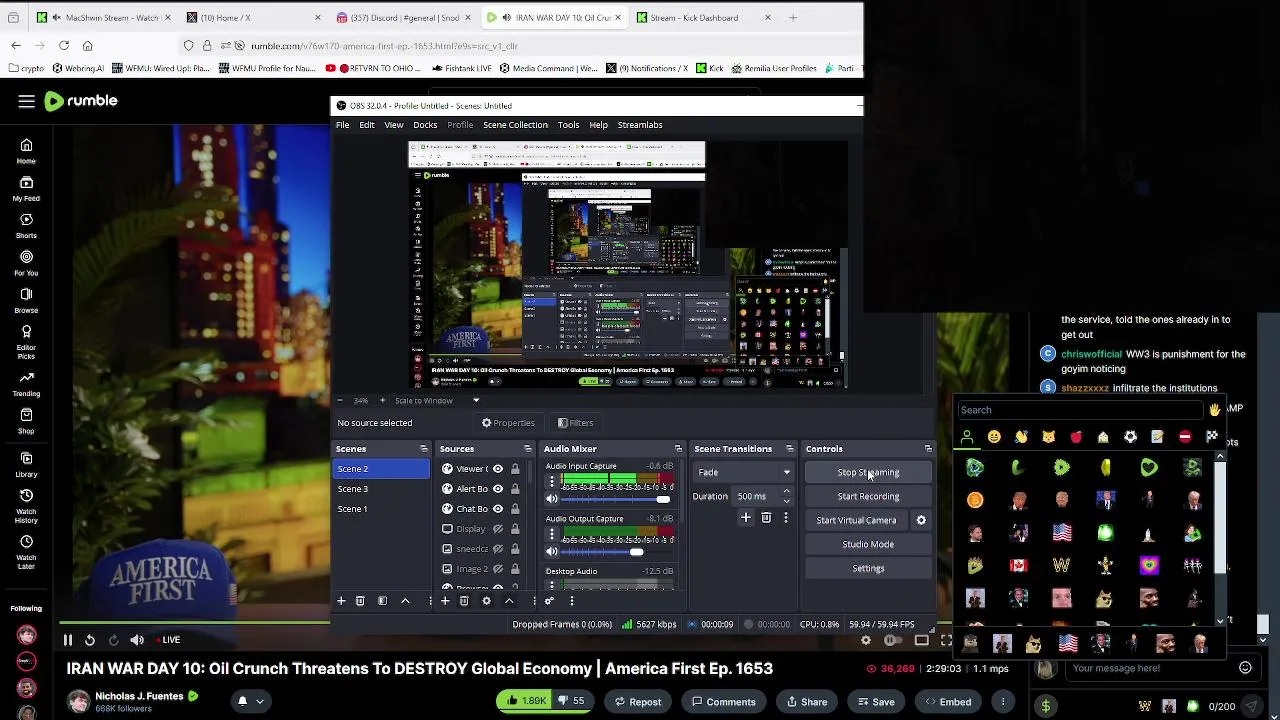1280x720 pixels.
Task: Open transition properties three-dot menu
Action: coord(786,518)
